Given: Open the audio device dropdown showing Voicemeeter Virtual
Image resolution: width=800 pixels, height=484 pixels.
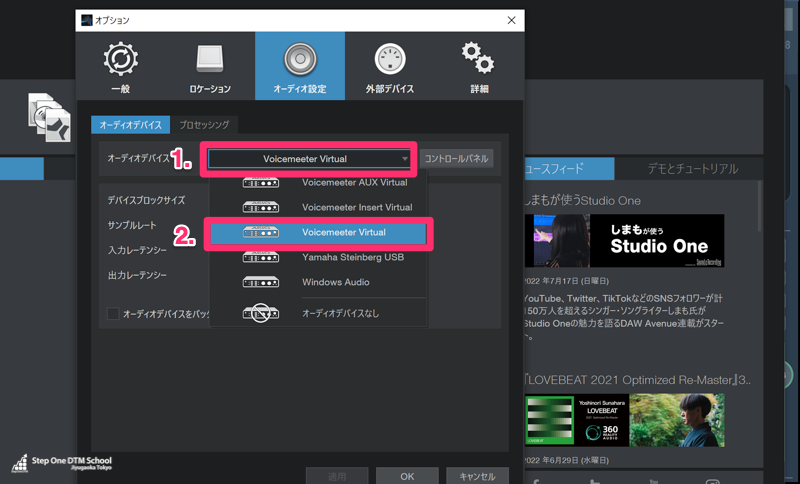Looking at the screenshot, I should pyautogui.click(x=309, y=159).
